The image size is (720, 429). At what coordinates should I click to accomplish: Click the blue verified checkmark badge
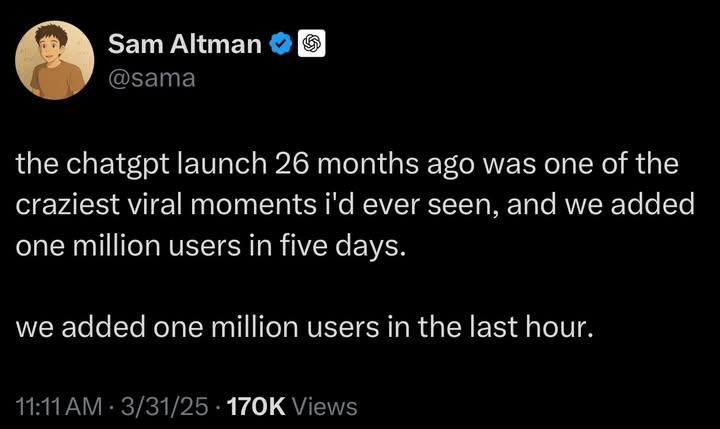(281, 44)
